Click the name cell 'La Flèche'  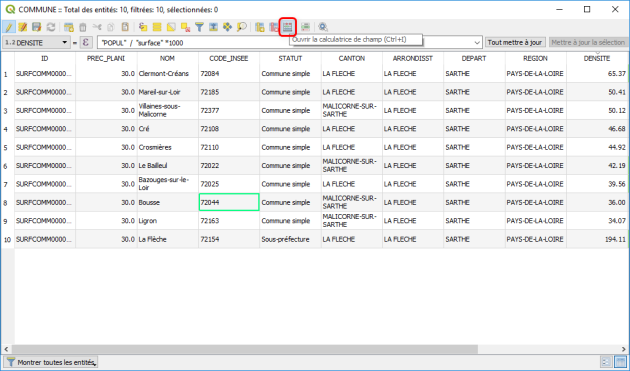(167, 239)
